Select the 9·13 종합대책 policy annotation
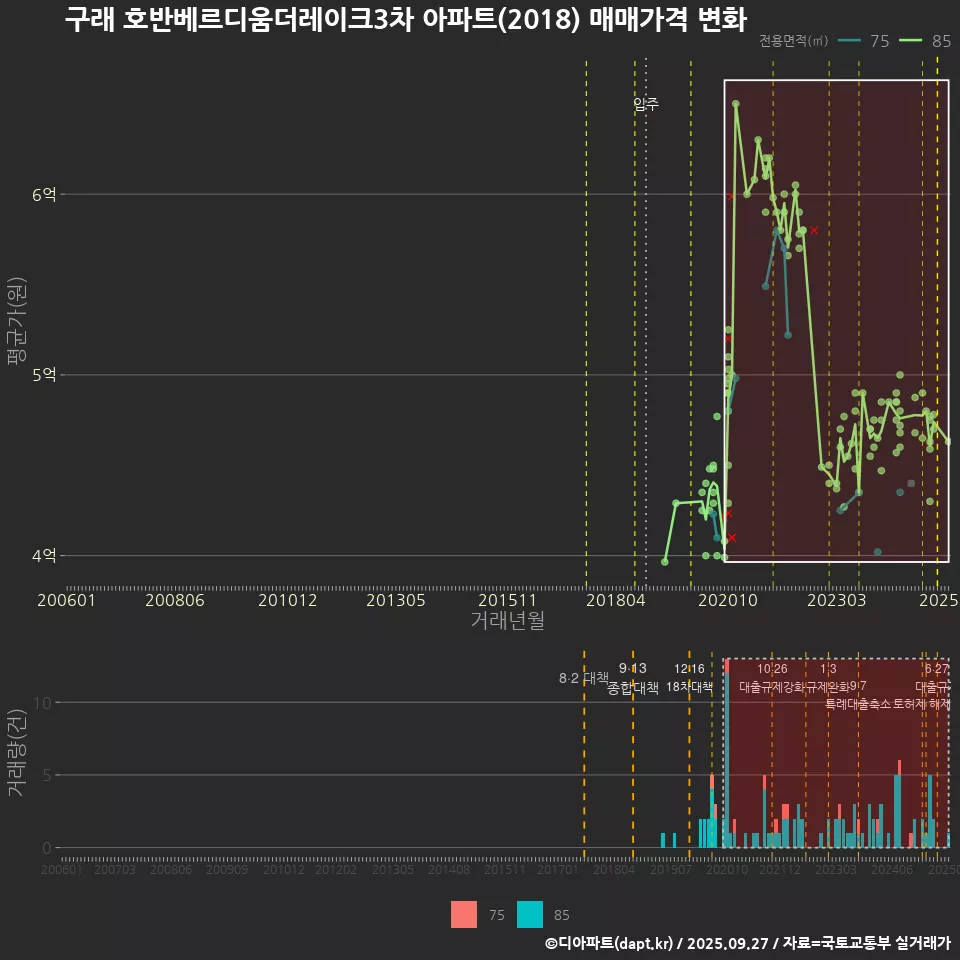The image size is (960, 960). (633, 678)
